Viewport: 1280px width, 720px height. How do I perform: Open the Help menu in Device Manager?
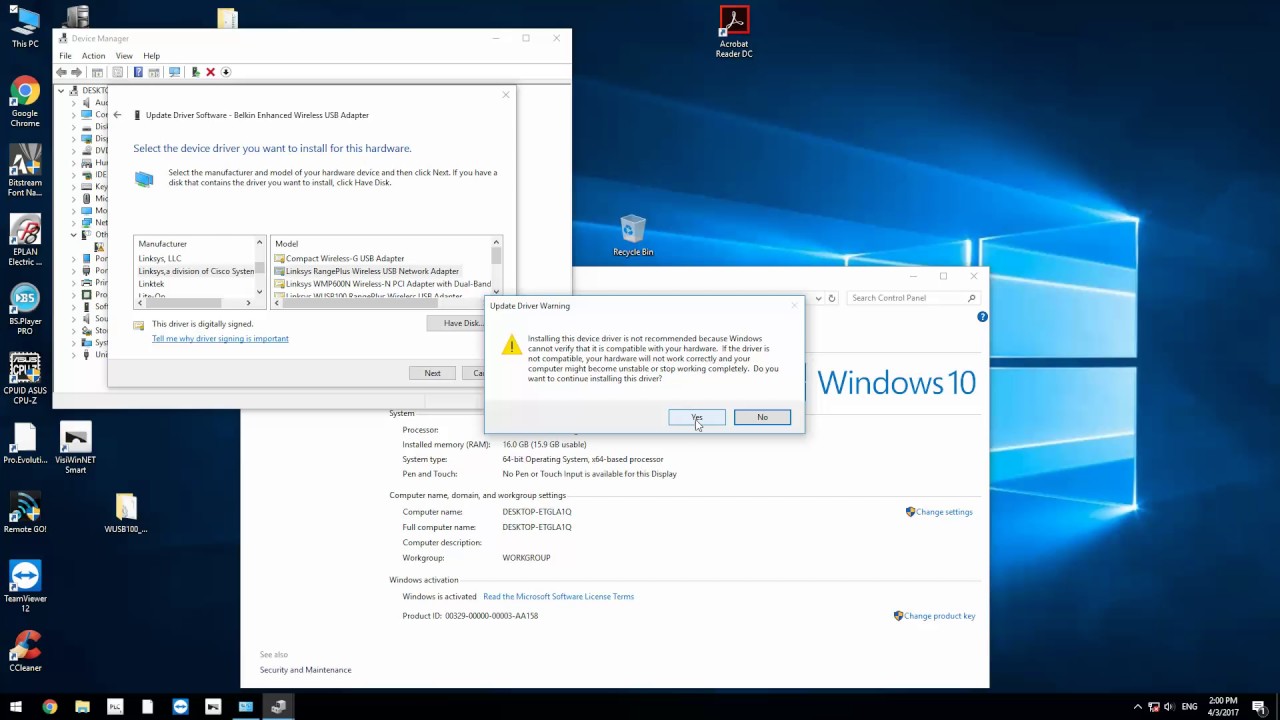click(151, 56)
